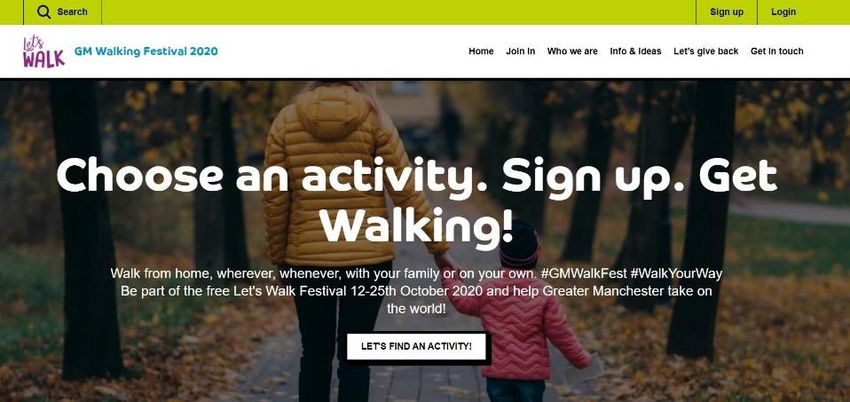The image size is (850, 402).
Task: Click the #WalkYourWay hashtag text
Action: (677, 273)
